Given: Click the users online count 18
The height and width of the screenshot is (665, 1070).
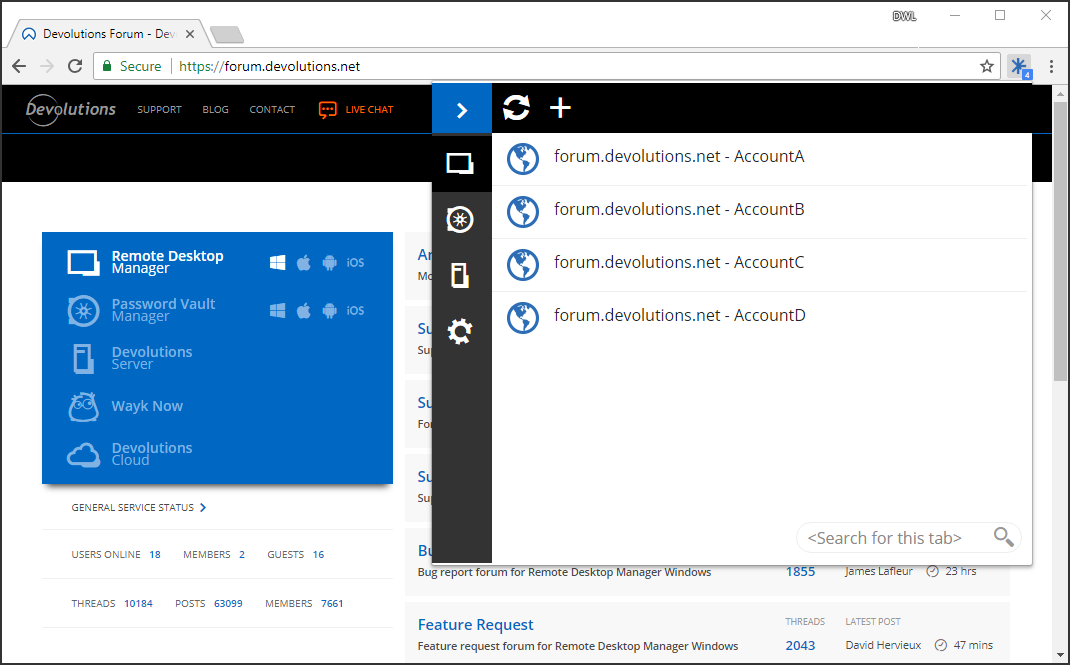Looking at the screenshot, I should pyautogui.click(x=155, y=555).
